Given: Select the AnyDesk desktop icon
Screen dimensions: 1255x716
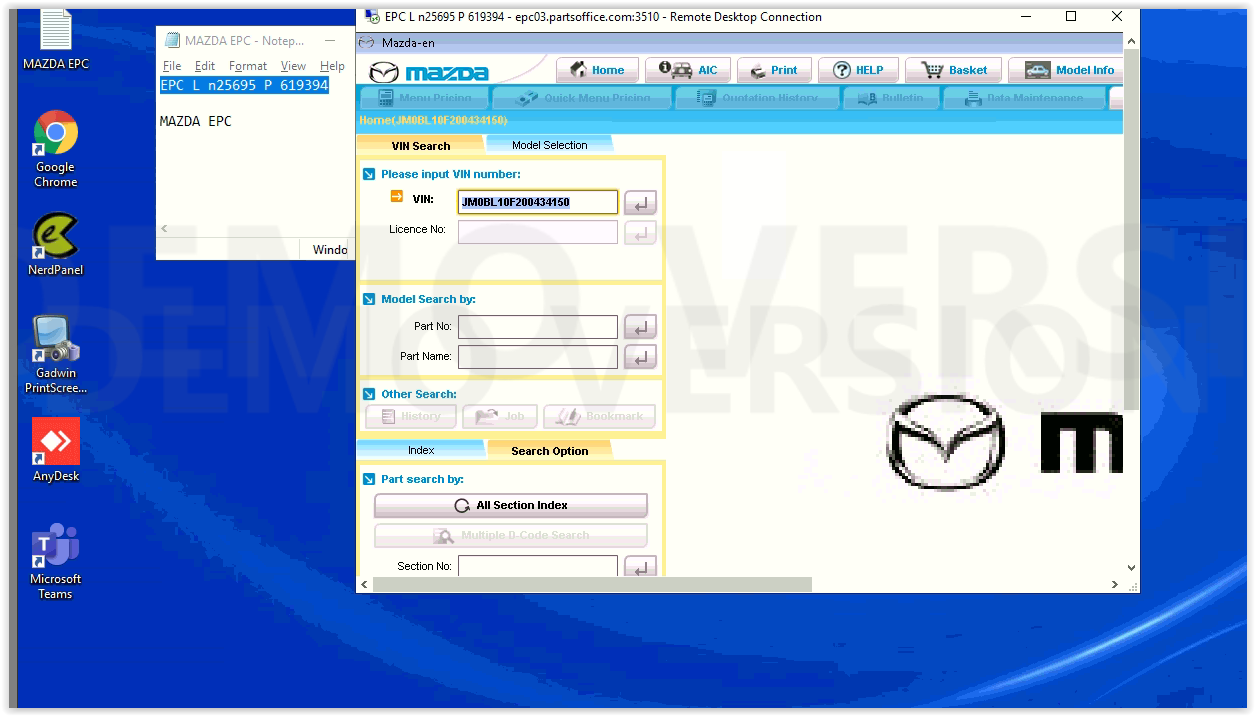Looking at the screenshot, I should click(x=56, y=451).
